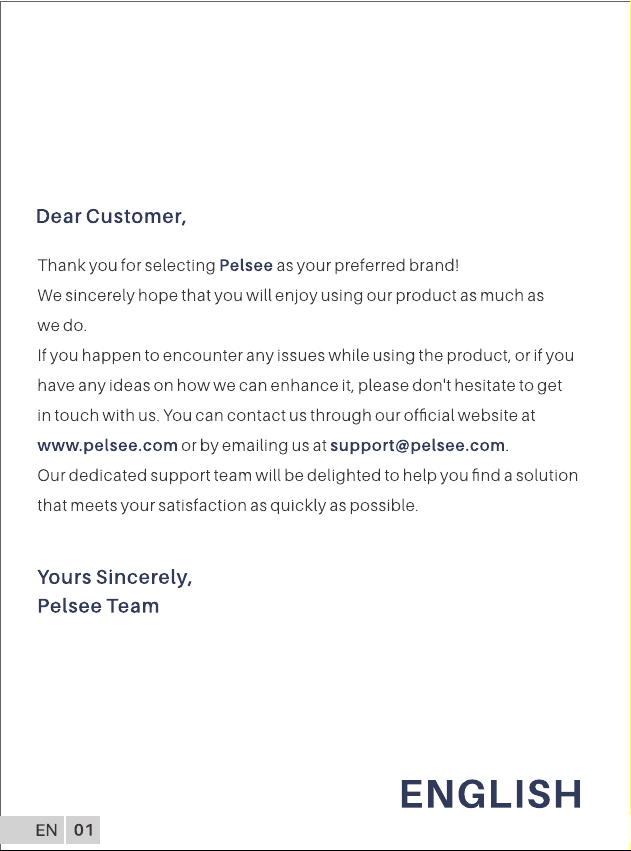This screenshot has height=851, width=631.
Task: Click the line We sincerely hope that
Action: tap(290, 296)
